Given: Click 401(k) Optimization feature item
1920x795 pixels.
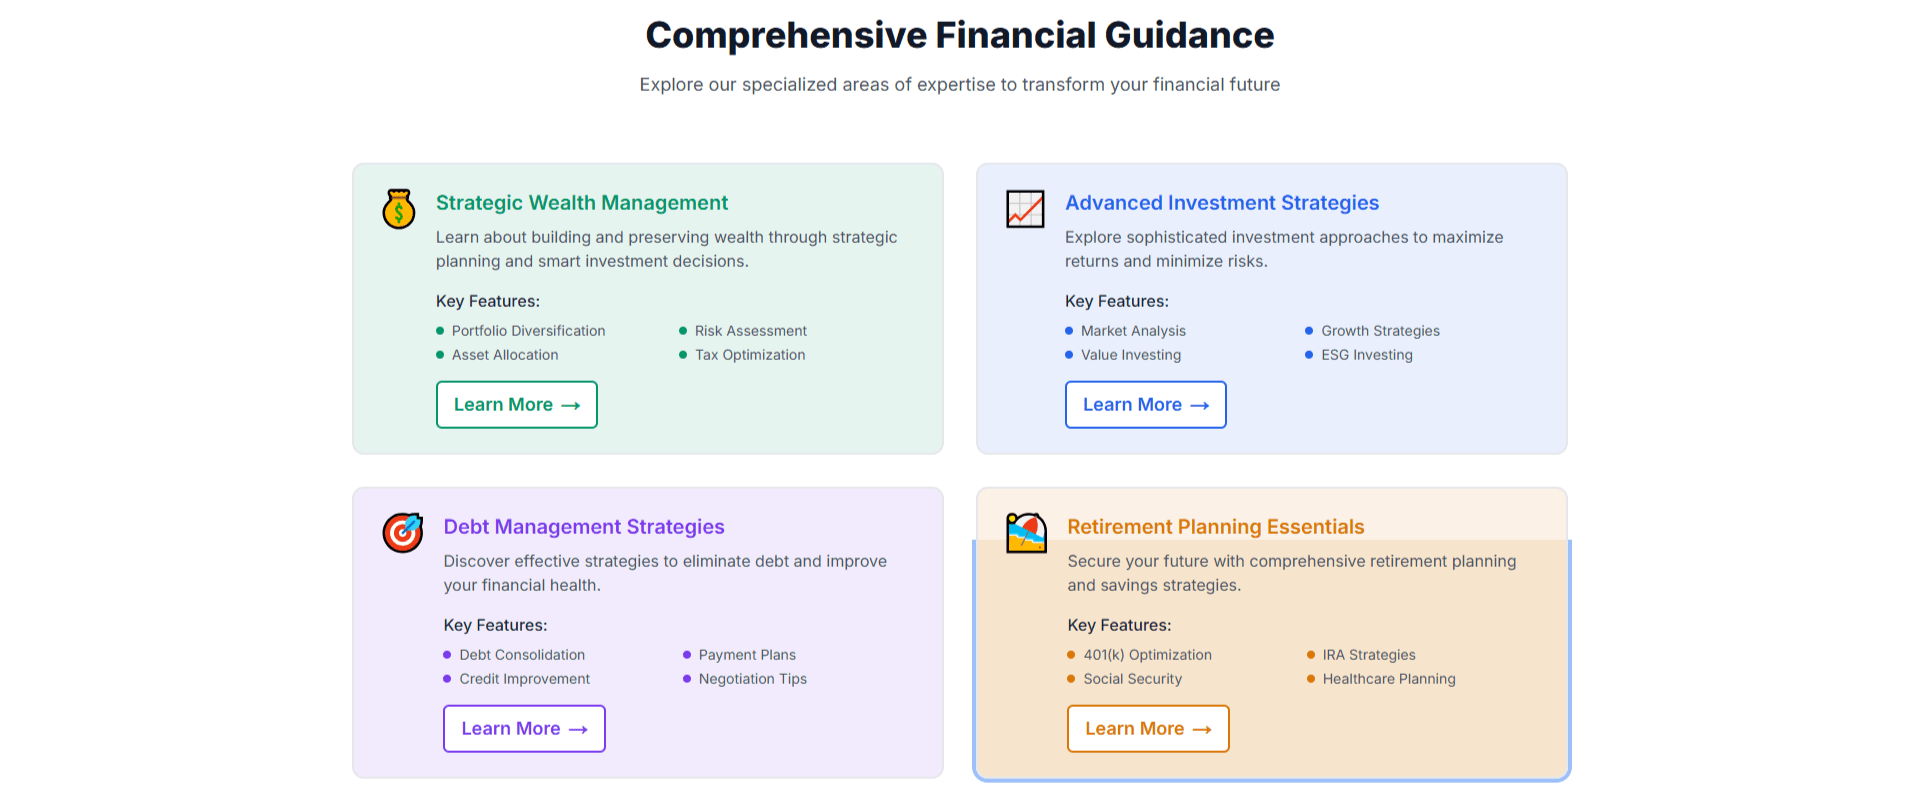Looking at the screenshot, I should 1147,655.
